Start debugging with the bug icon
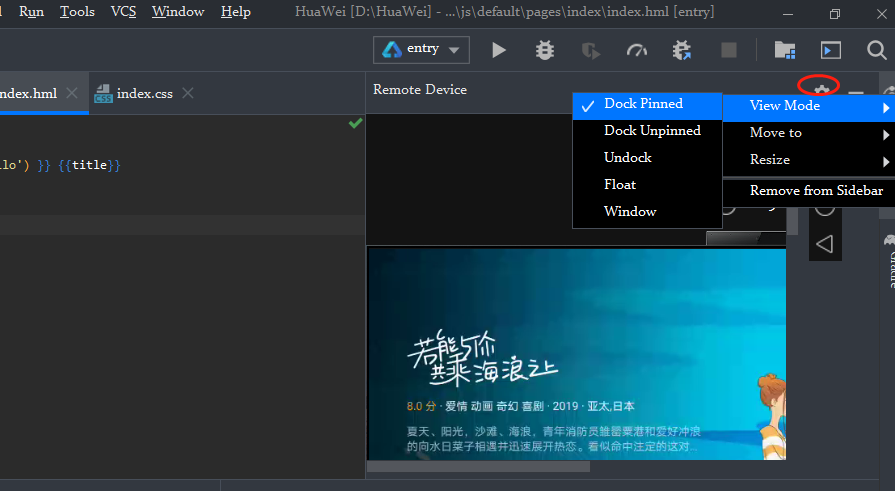Image resolution: width=895 pixels, height=491 pixels. [545, 50]
